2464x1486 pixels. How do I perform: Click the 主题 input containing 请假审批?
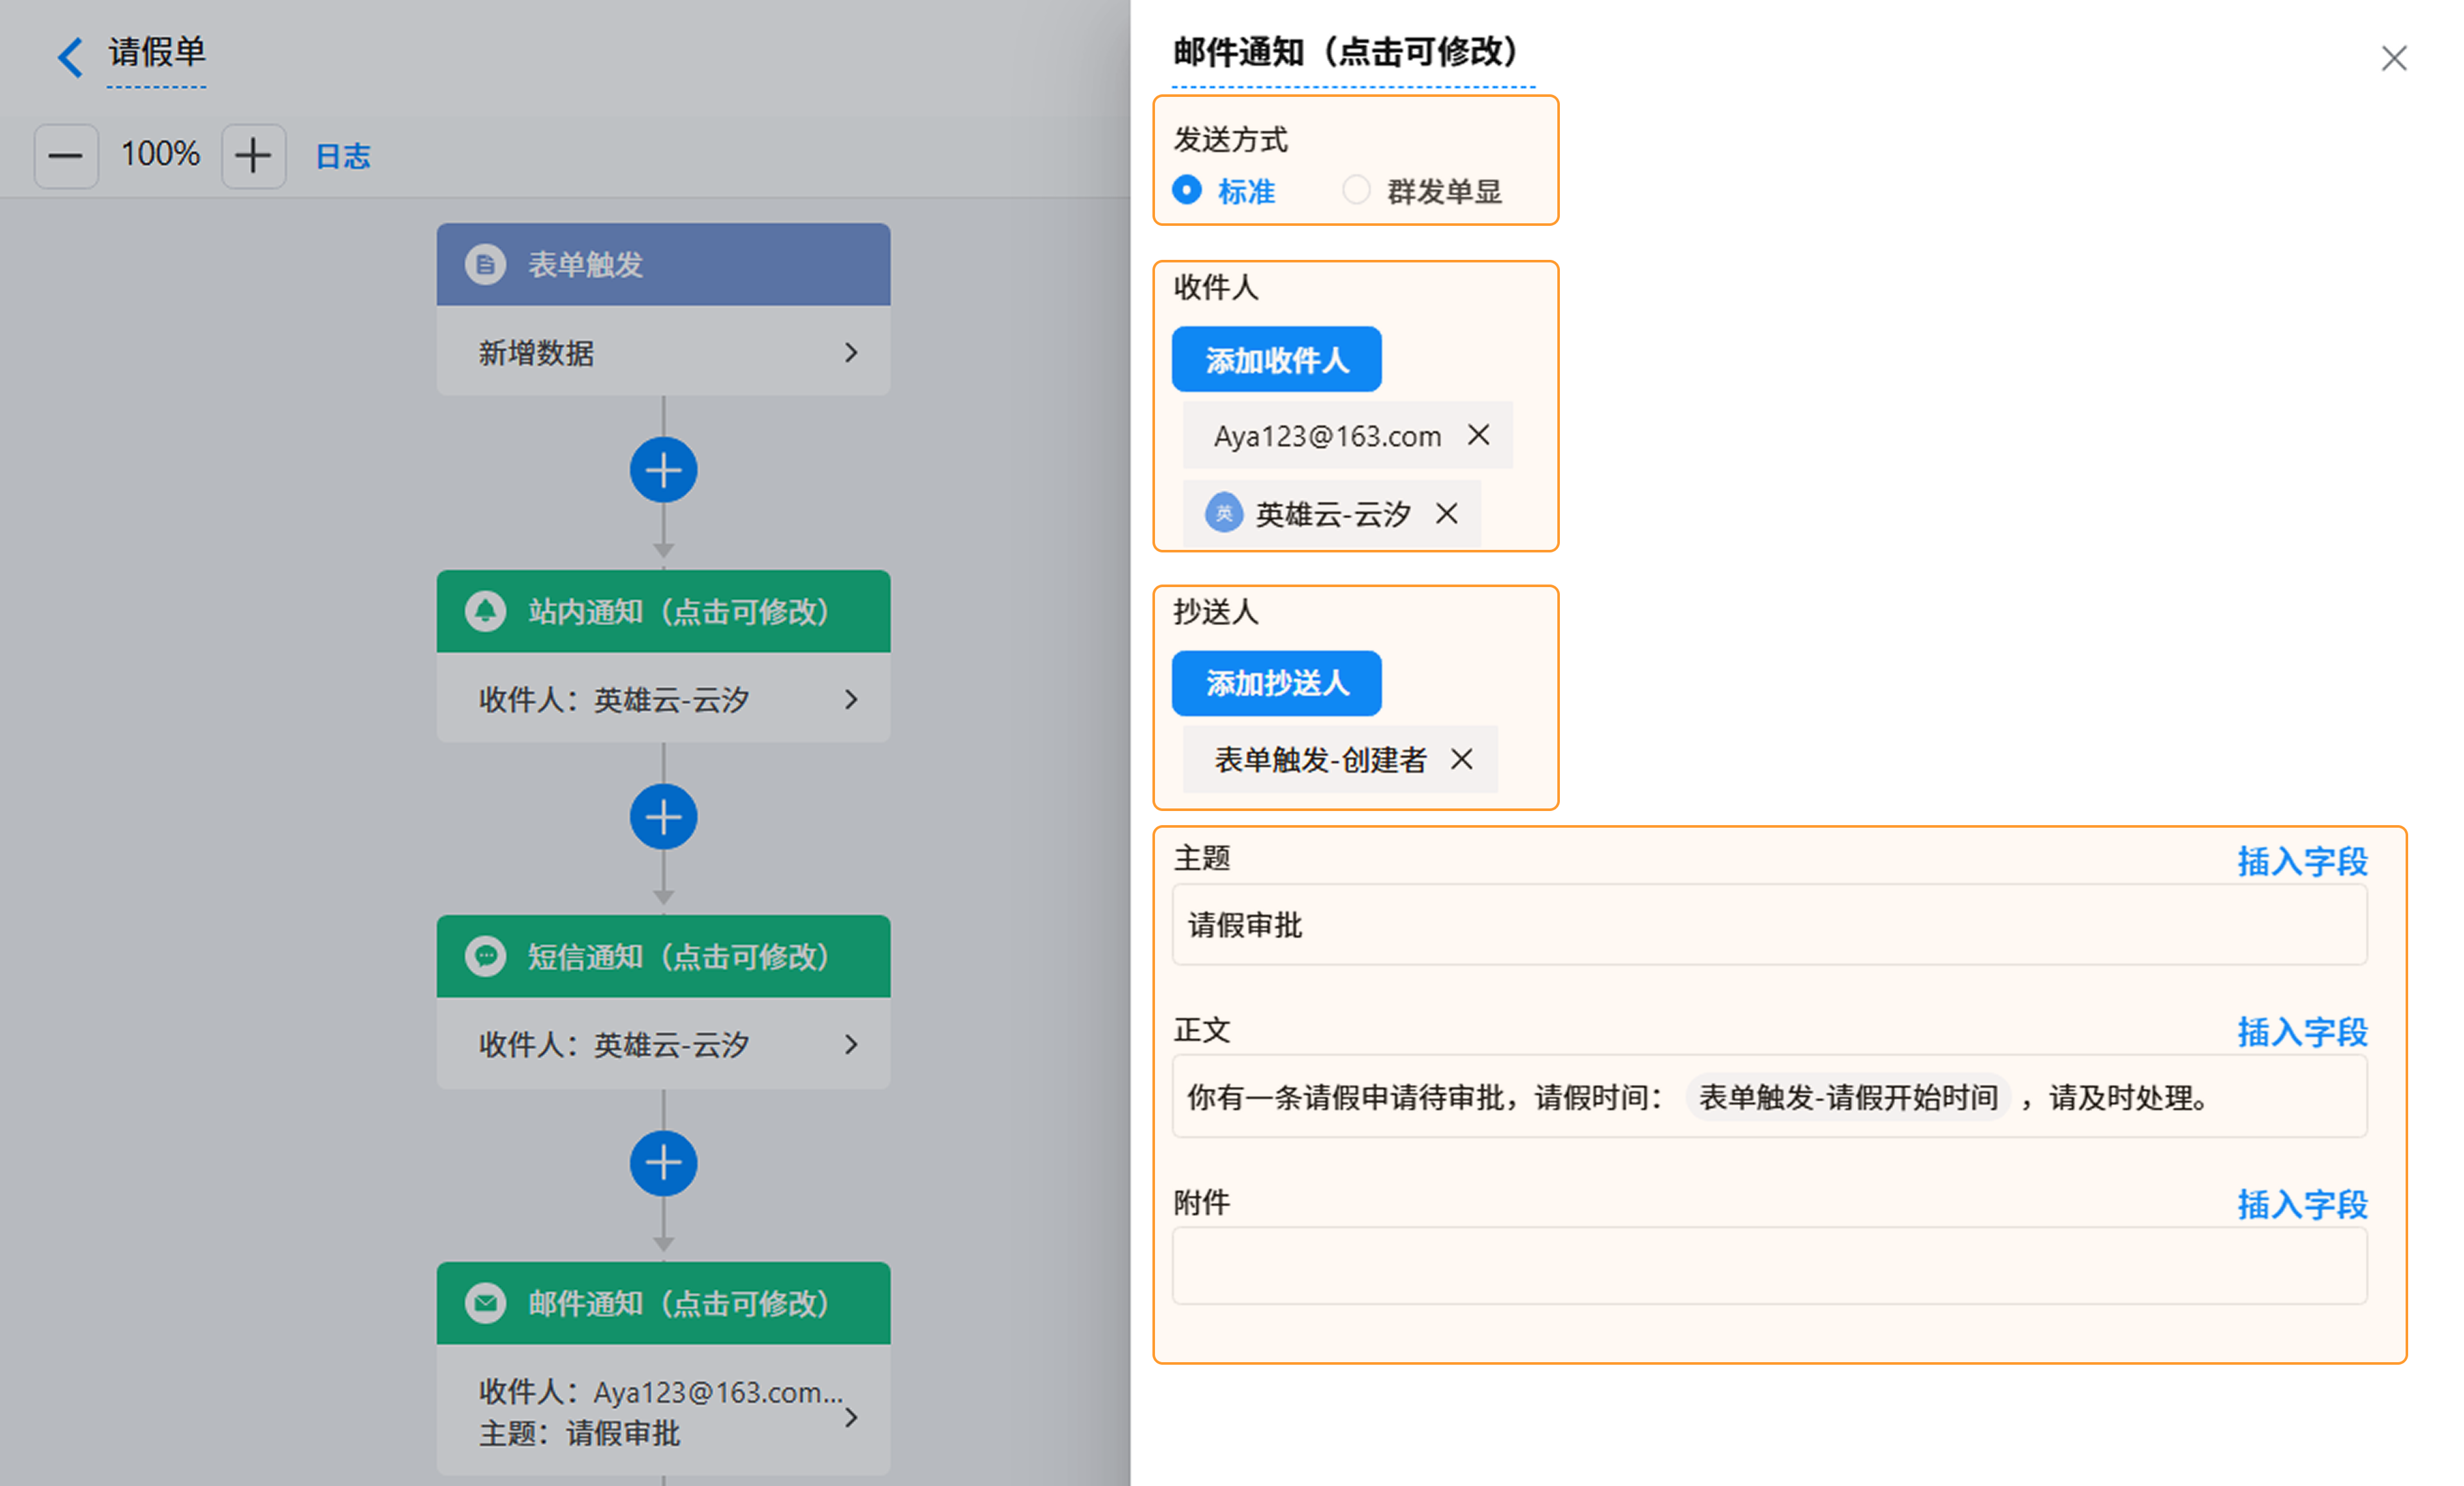(1769, 925)
